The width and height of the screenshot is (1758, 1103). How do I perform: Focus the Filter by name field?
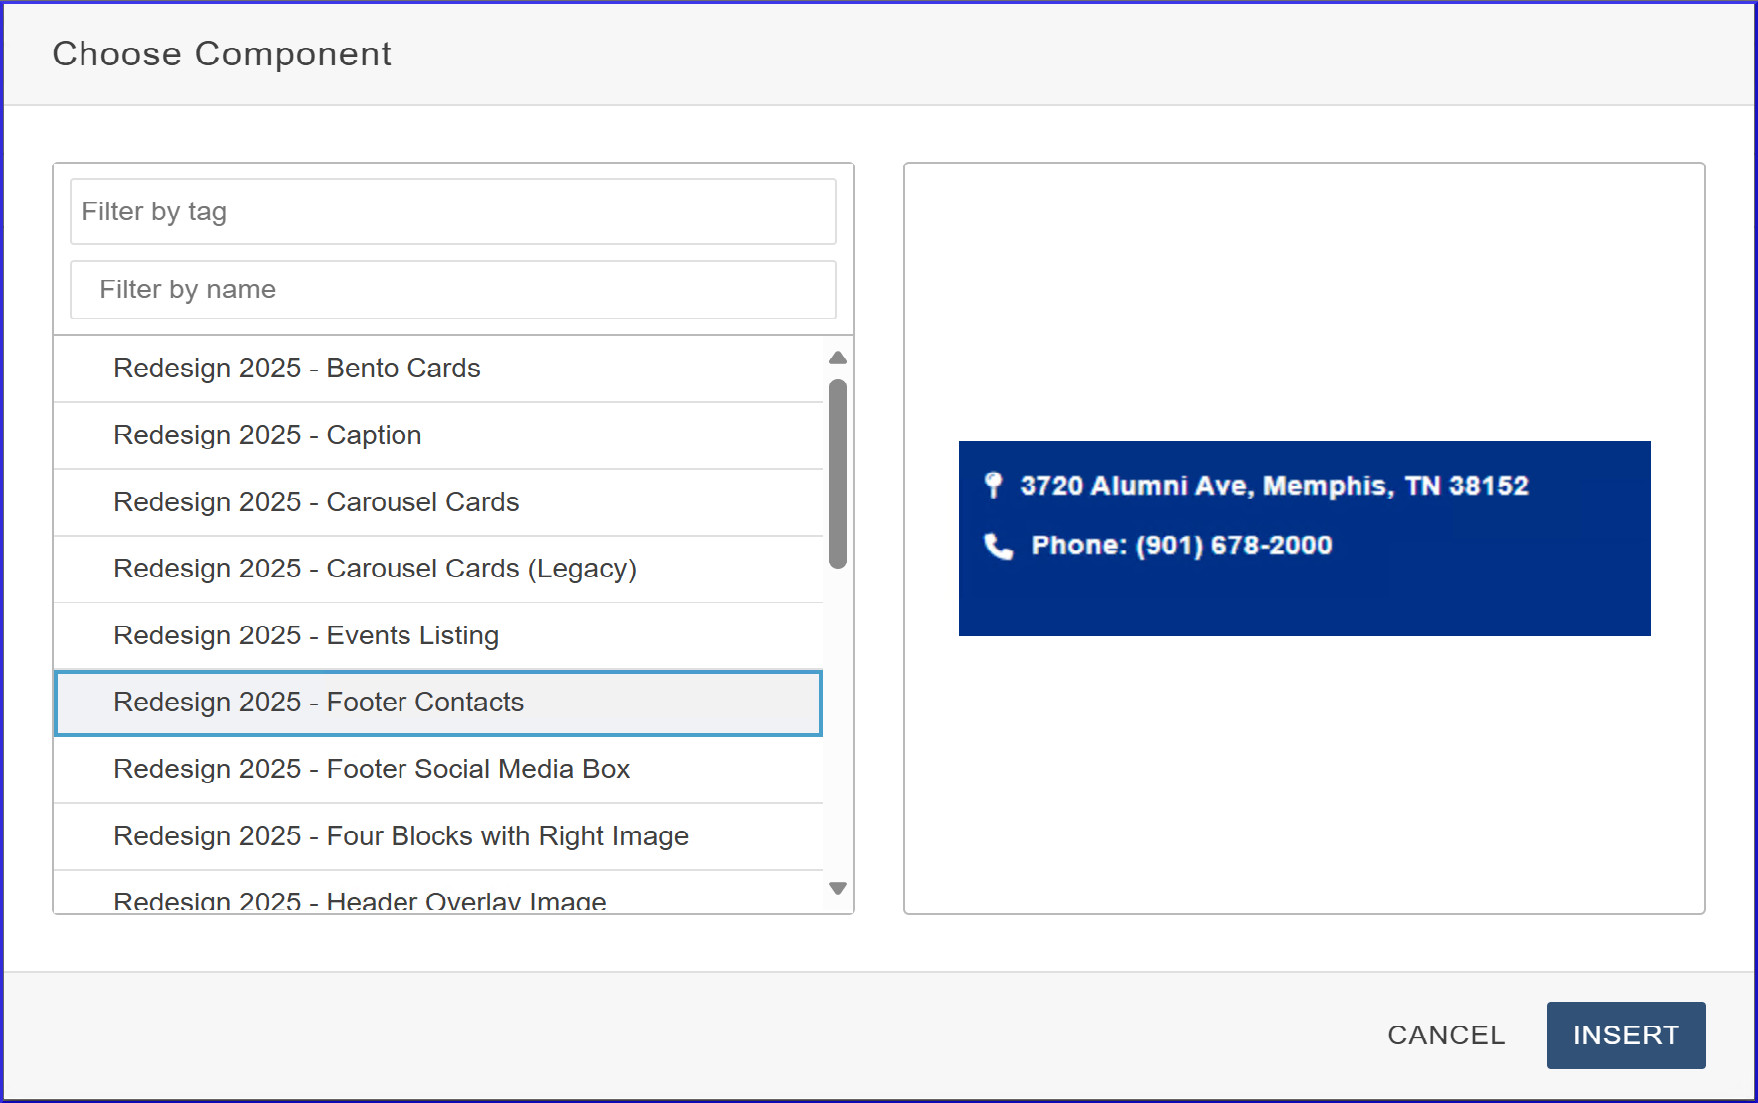[x=453, y=290]
